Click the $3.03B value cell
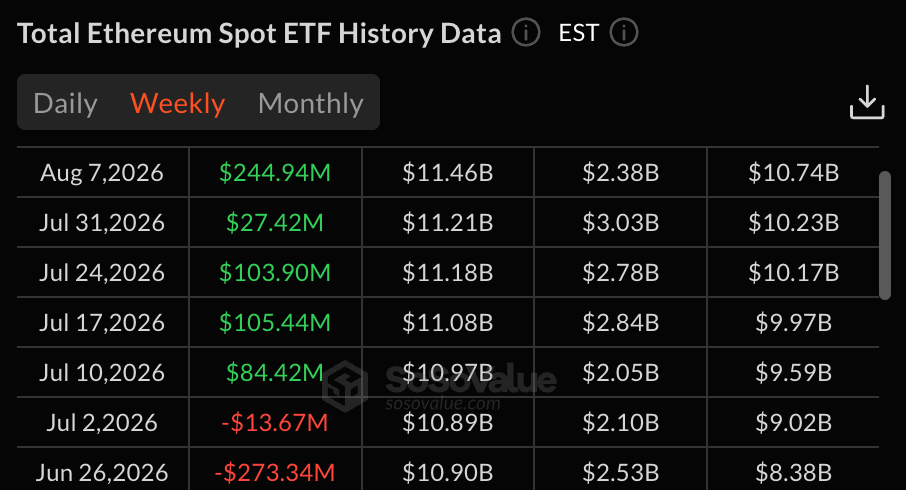906x490 pixels. click(x=621, y=222)
